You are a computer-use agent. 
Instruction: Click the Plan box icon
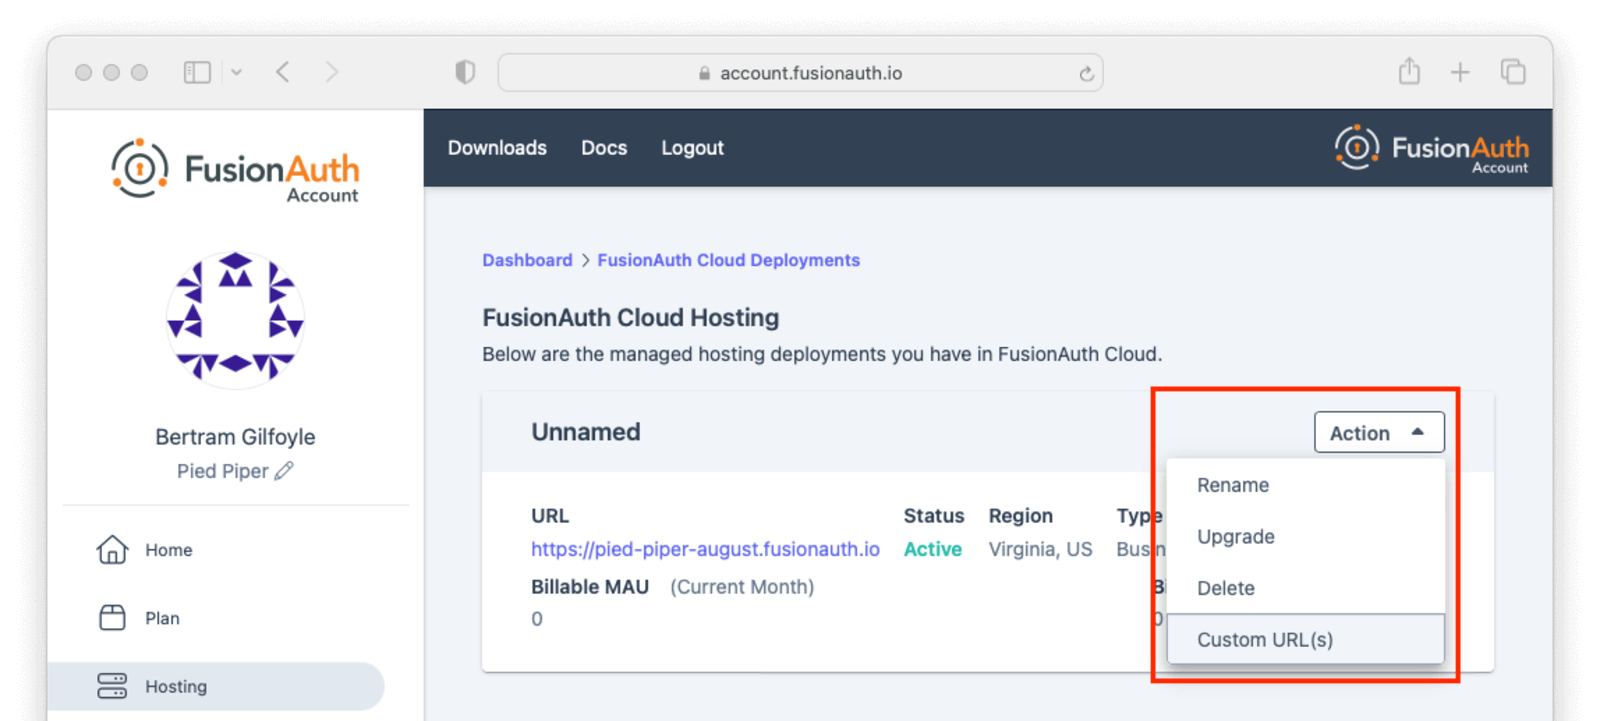click(x=112, y=618)
